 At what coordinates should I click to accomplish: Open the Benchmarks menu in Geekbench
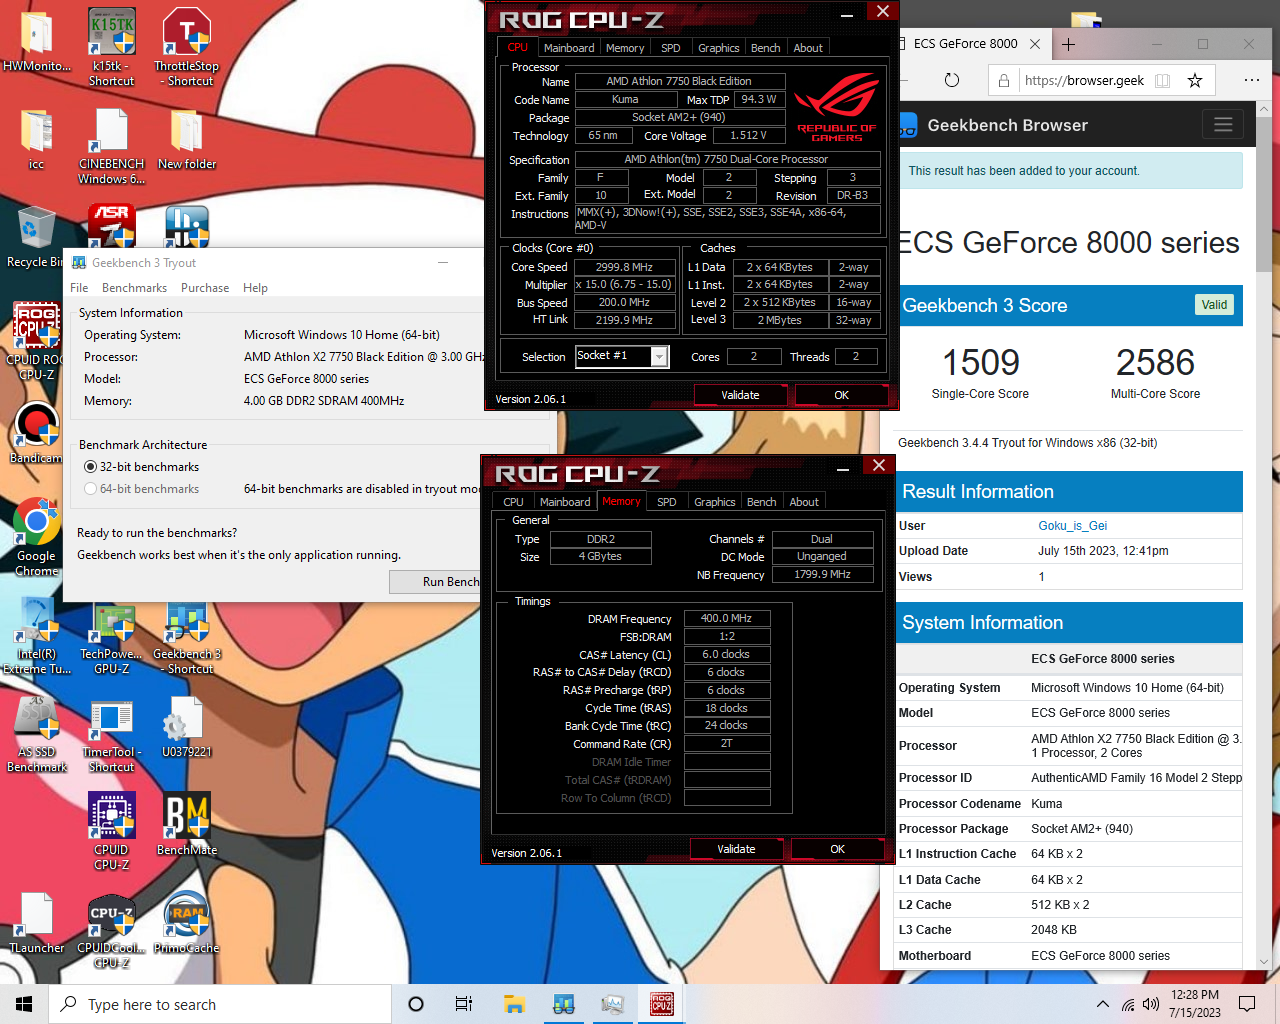coord(134,288)
